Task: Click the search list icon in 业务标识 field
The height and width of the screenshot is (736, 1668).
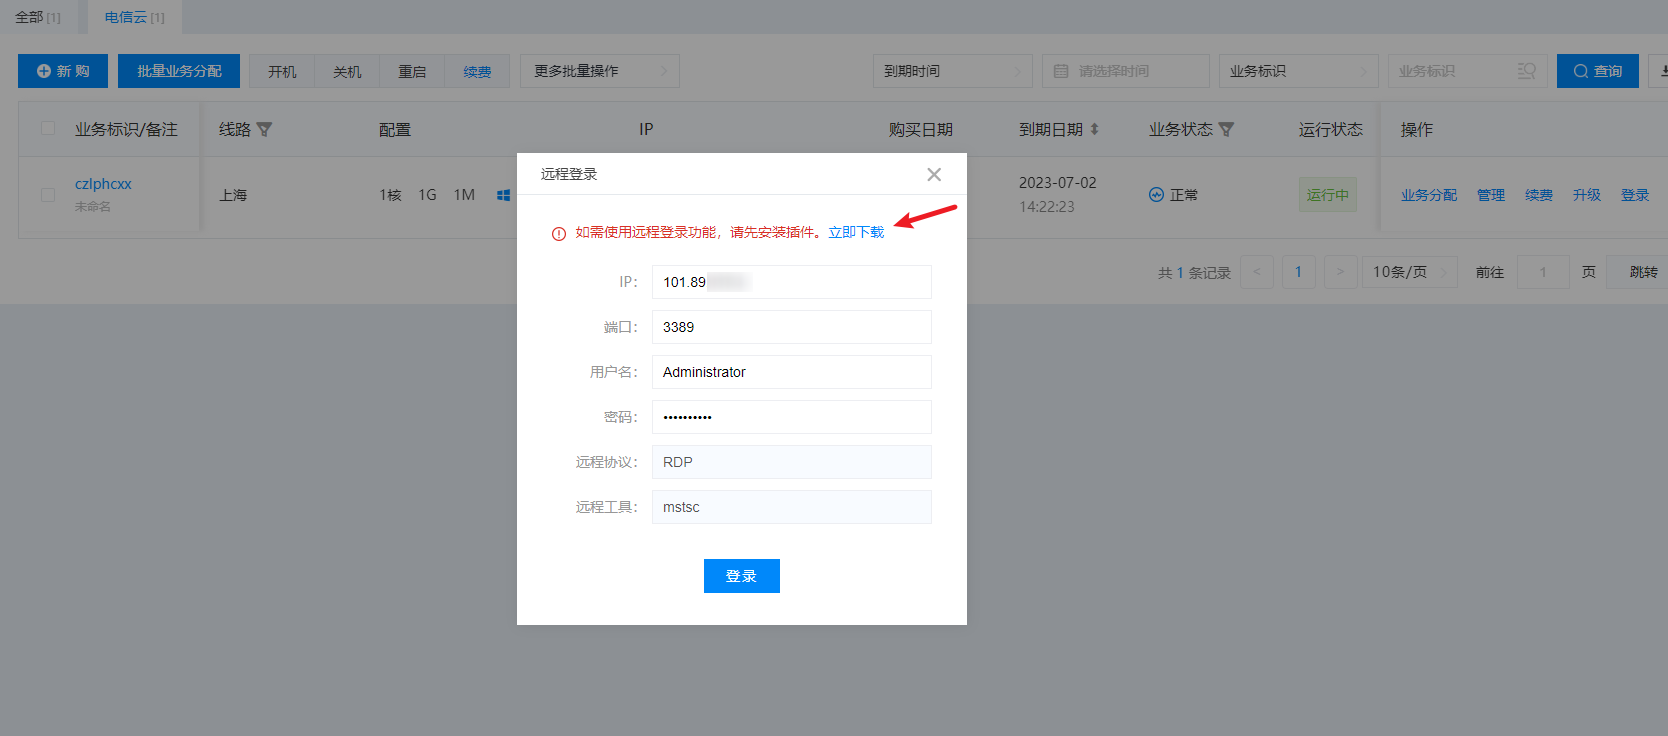Action: [1526, 71]
